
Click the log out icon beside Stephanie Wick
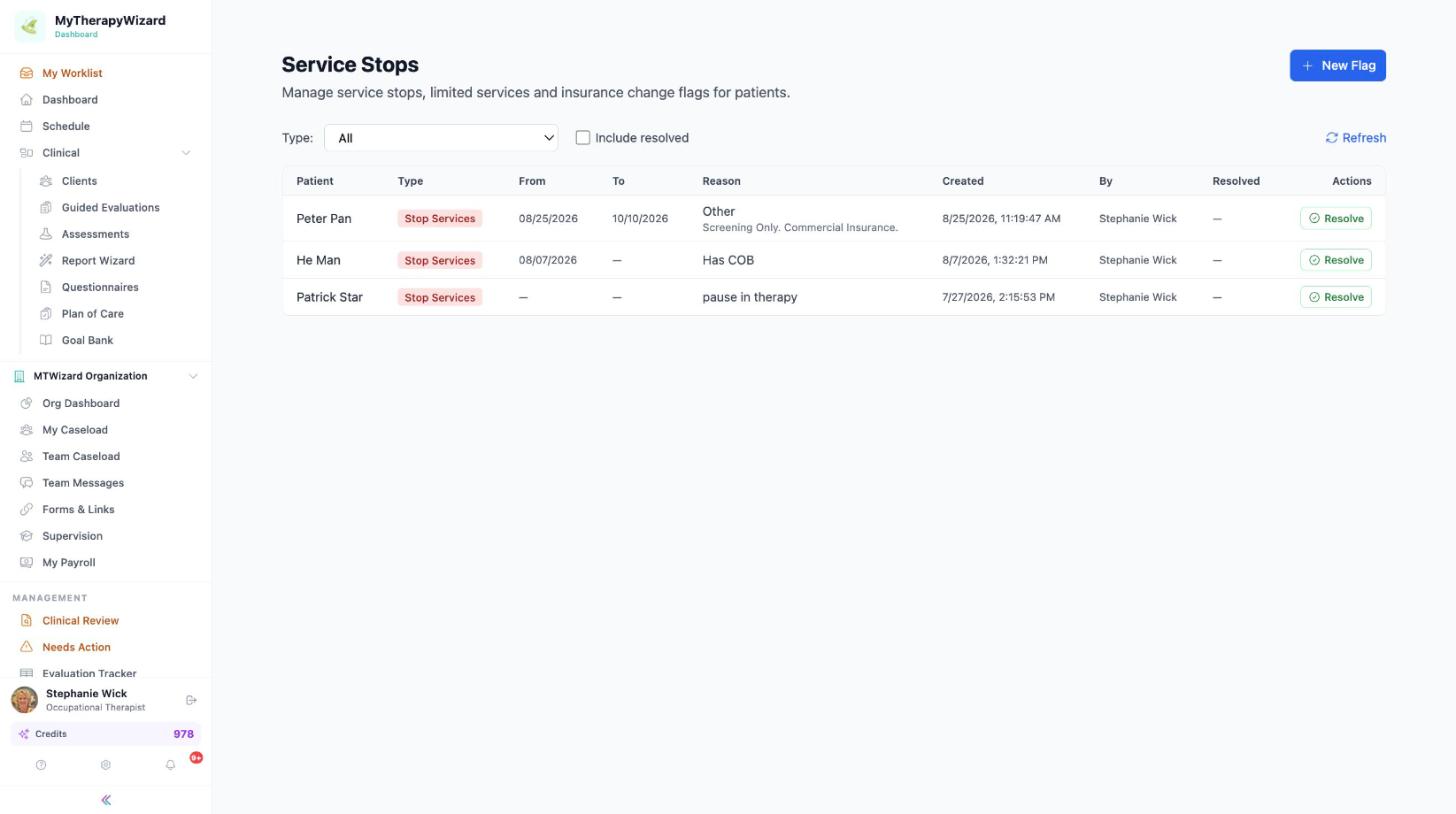(x=191, y=700)
